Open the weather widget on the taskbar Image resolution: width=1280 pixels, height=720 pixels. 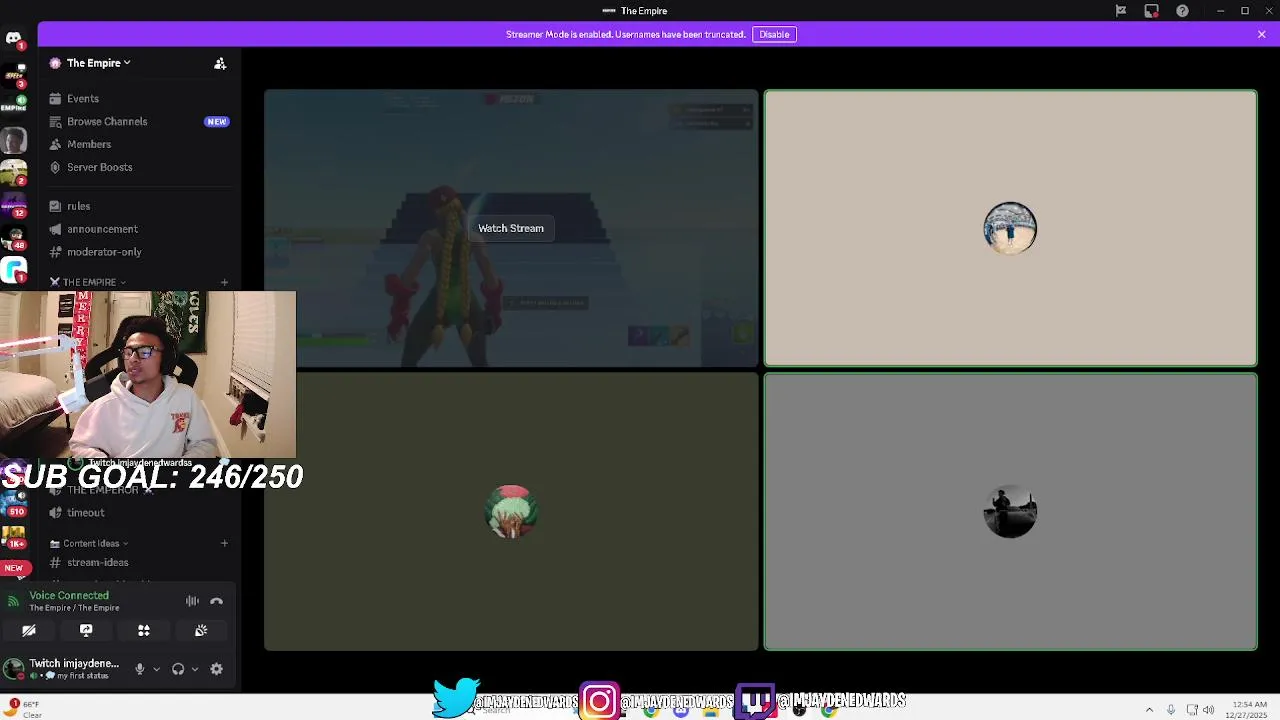25,709
